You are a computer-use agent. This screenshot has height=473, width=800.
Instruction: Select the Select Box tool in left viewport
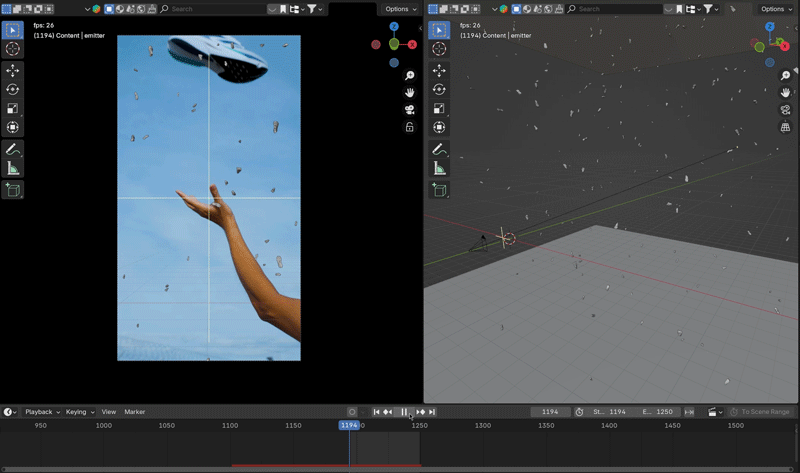tap(13, 30)
